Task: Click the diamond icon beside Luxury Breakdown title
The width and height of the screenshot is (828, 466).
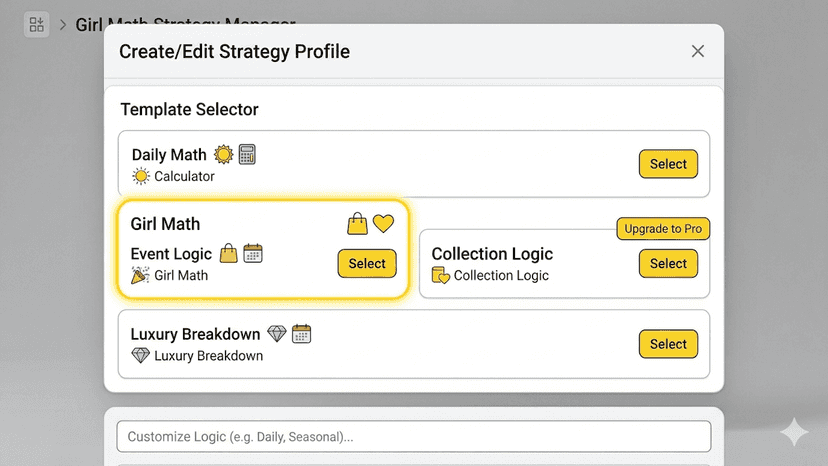Action: (x=277, y=333)
